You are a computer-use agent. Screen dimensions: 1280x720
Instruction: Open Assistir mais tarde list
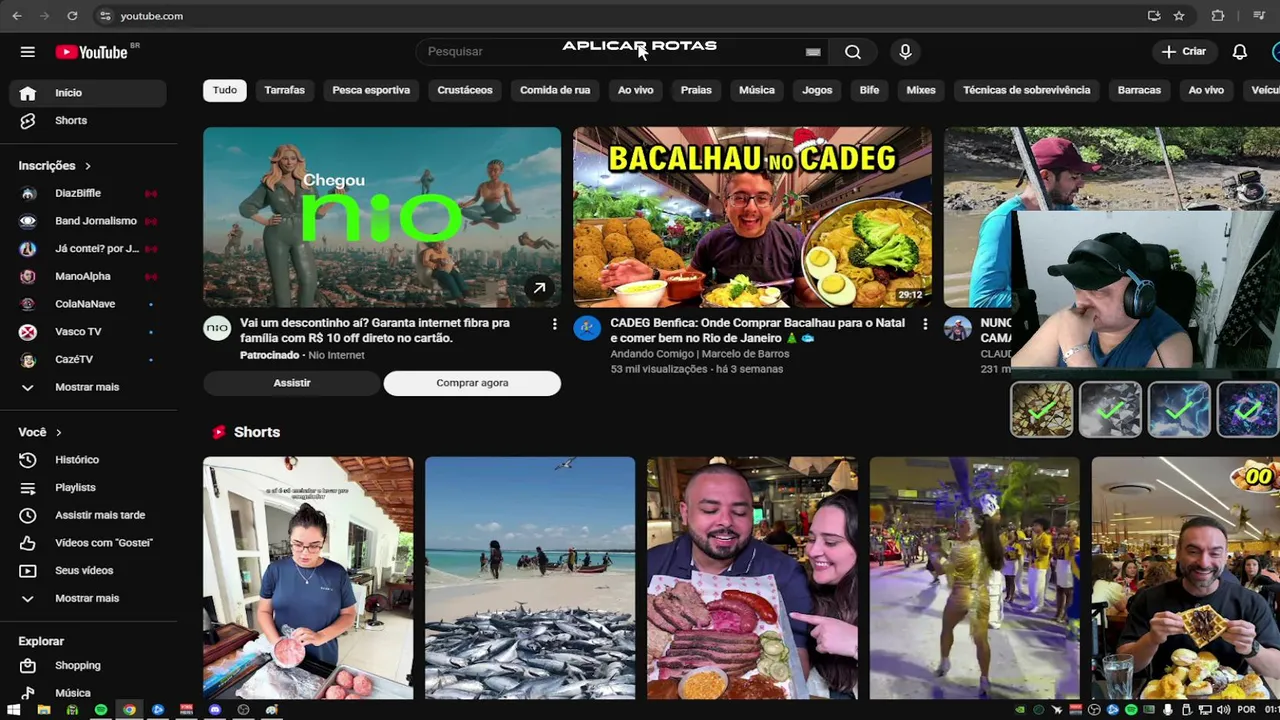pos(88,515)
